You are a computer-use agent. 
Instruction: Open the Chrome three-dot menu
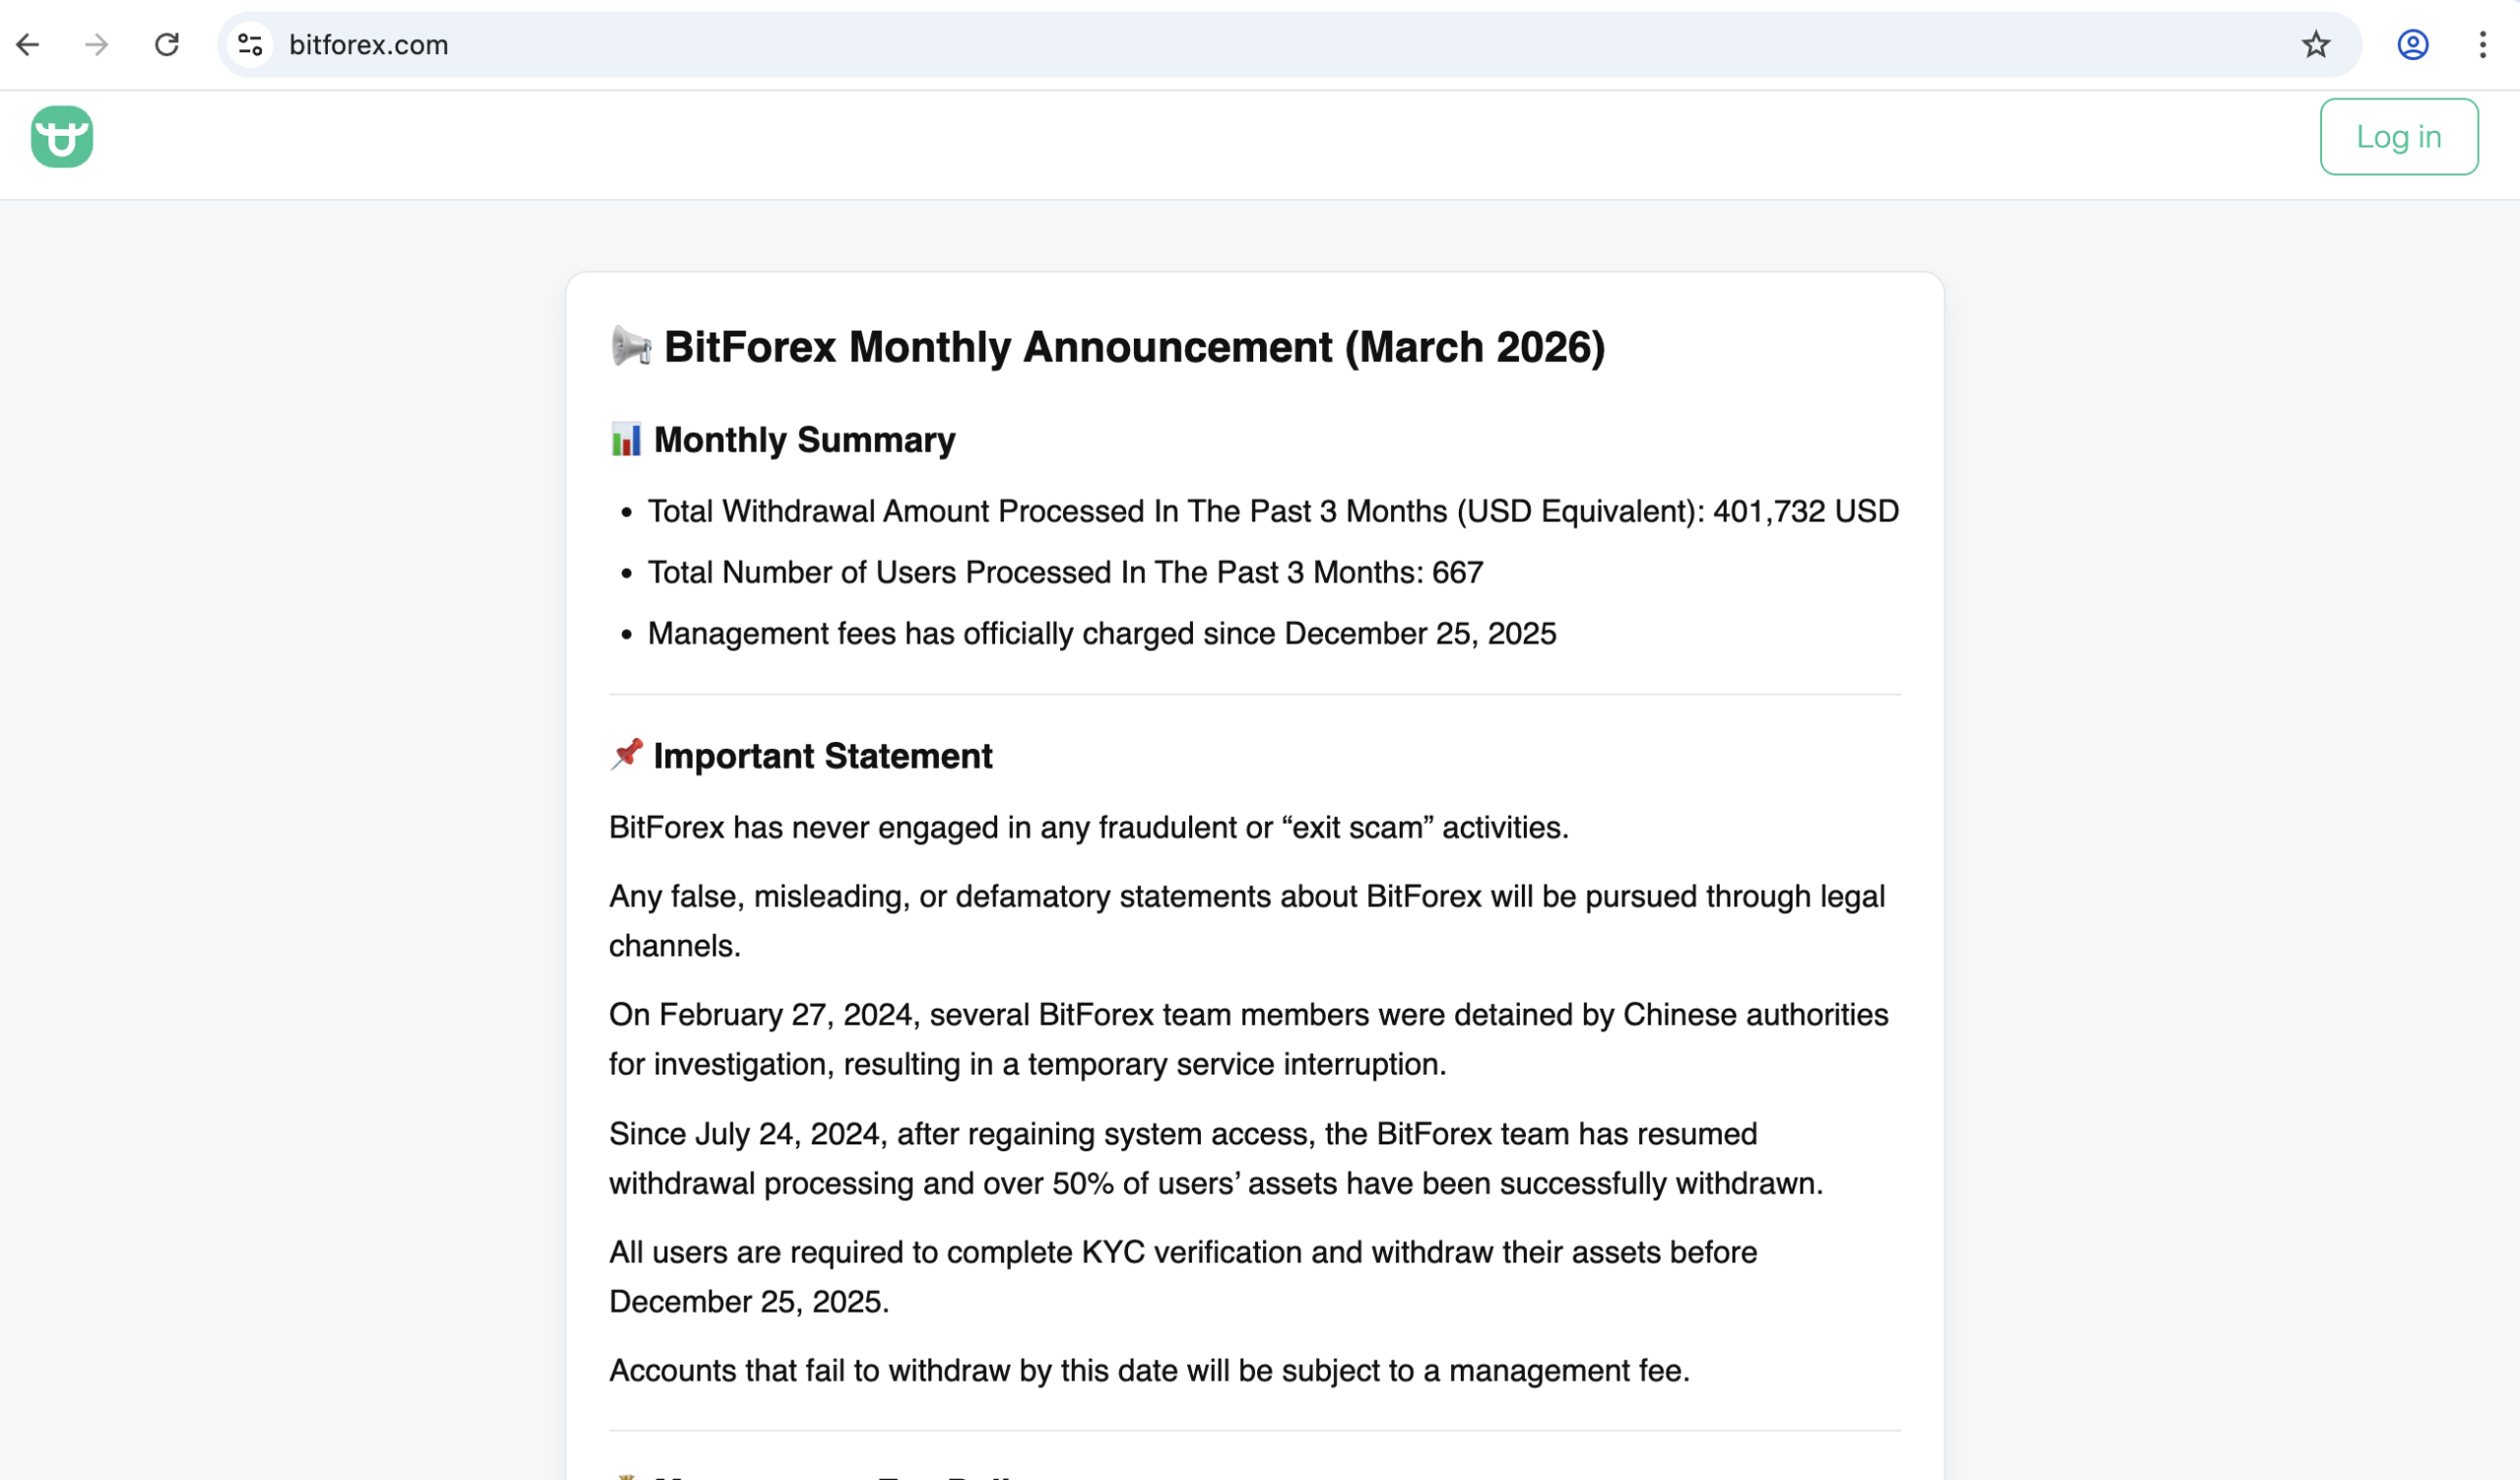[x=2484, y=44]
